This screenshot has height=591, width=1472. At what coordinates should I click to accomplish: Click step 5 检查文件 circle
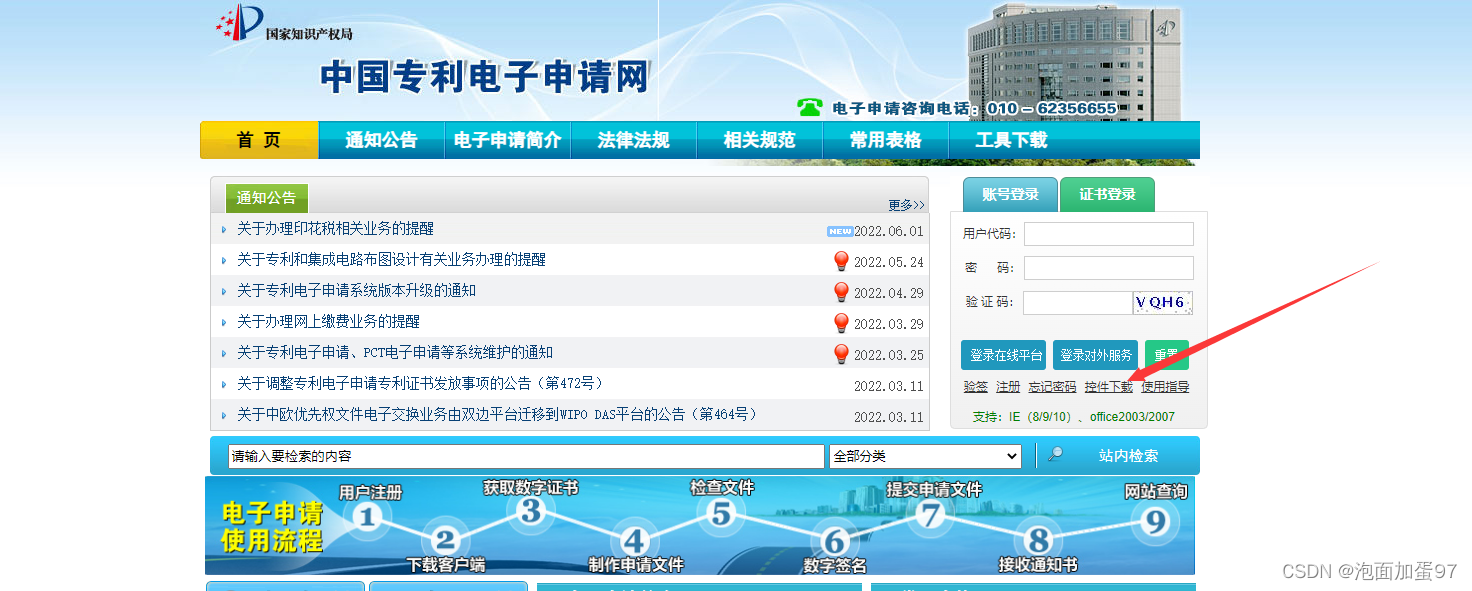(721, 514)
